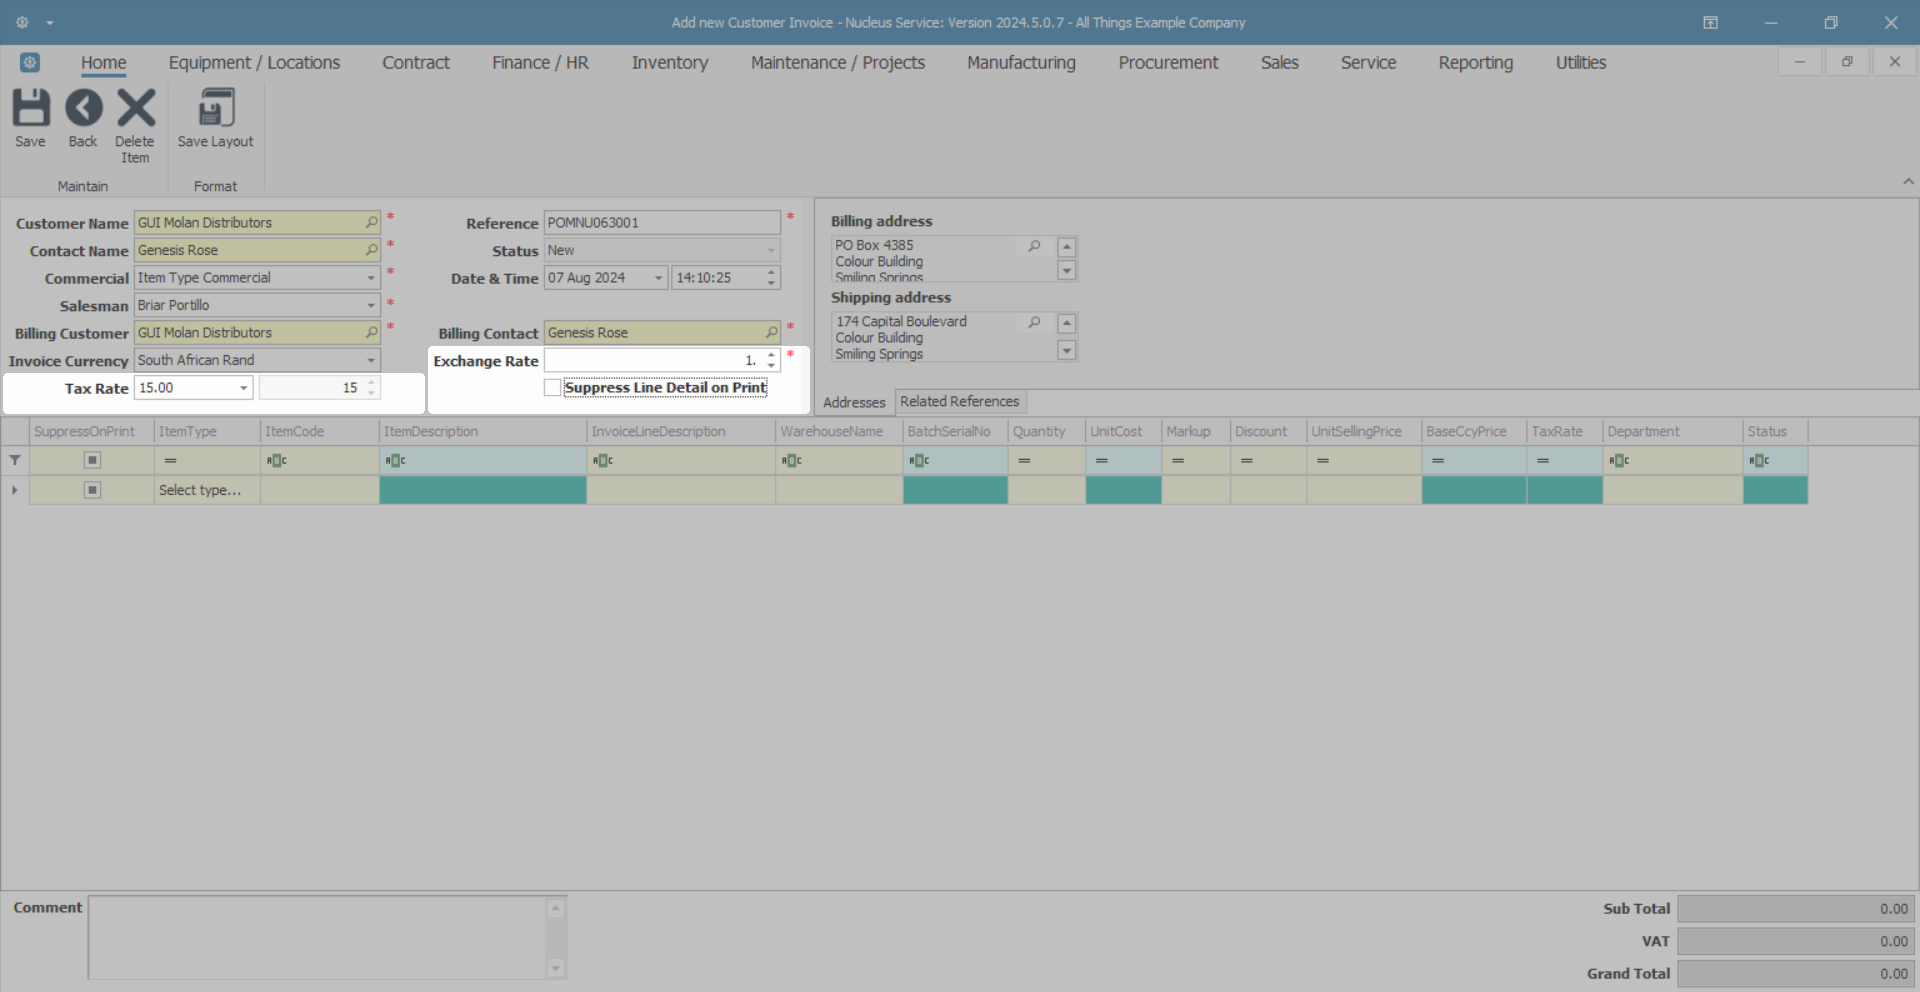
Task: Open Billing Contact lookup magnifier
Action: (771, 332)
